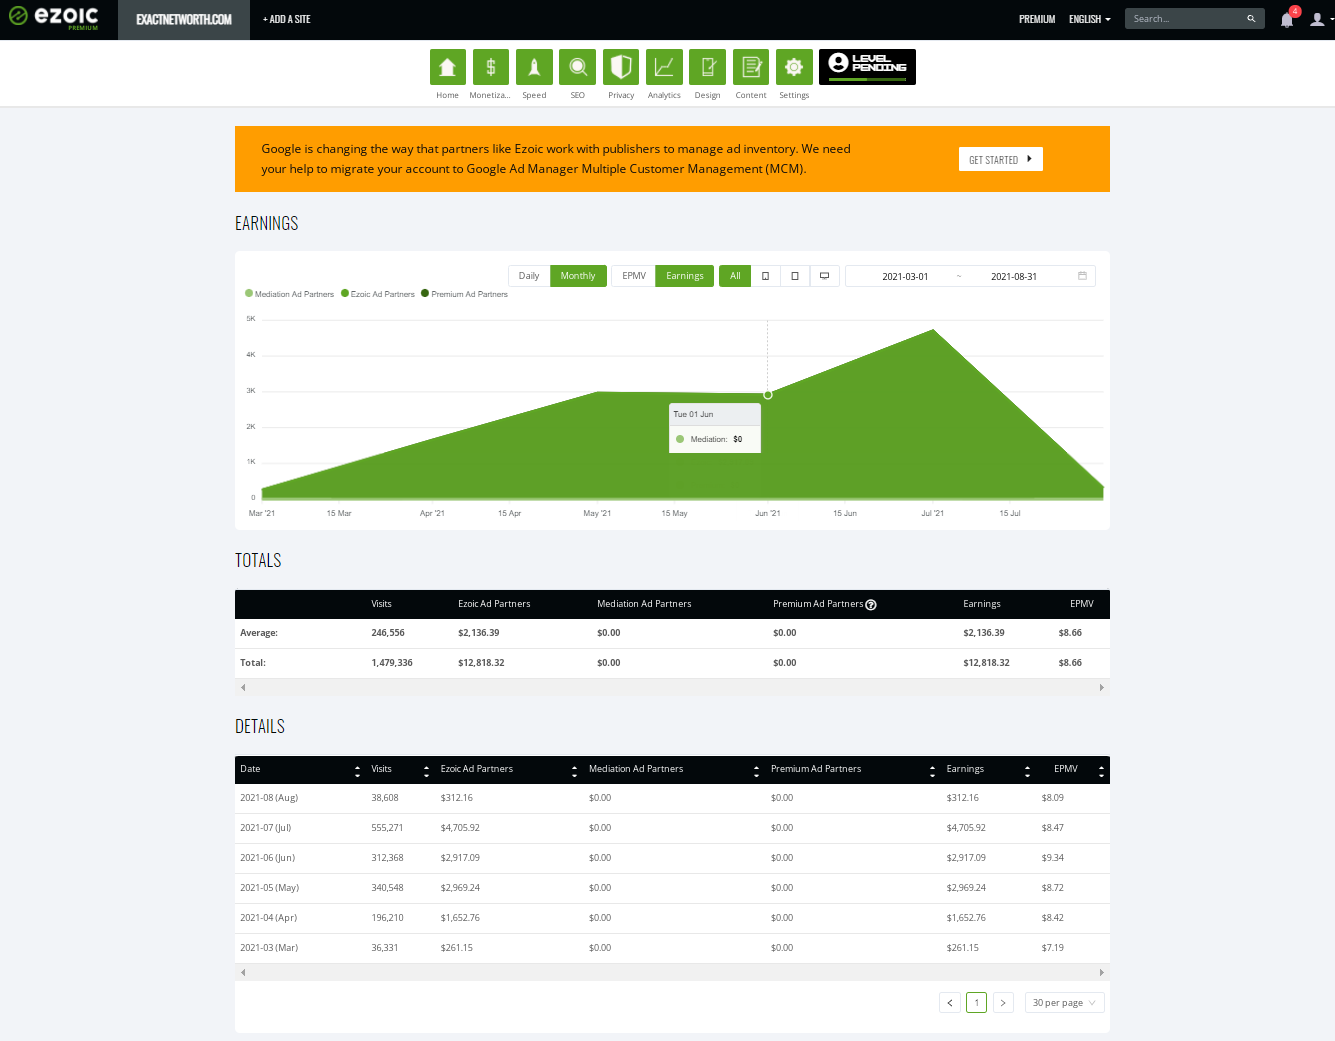This screenshot has height=1041, width=1335.
Task: Open the Home dashboard icon
Action: [x=447, y=67]
